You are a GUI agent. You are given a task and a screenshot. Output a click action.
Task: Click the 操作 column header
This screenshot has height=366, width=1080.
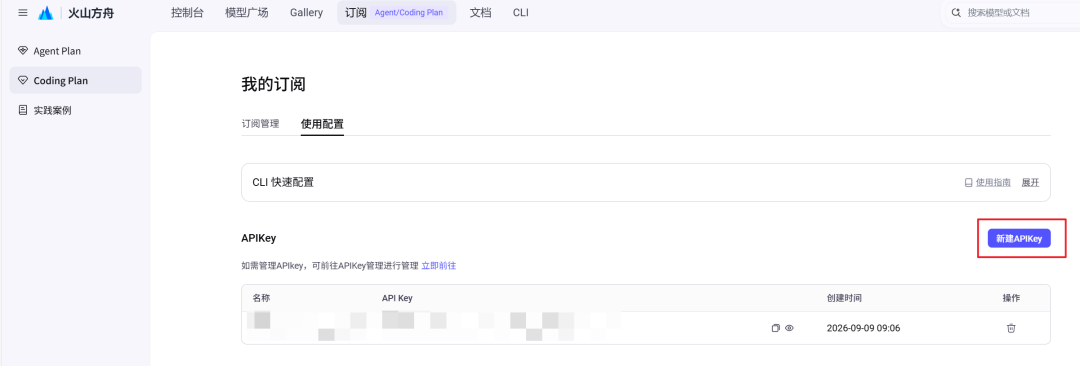coord(1011,298)
